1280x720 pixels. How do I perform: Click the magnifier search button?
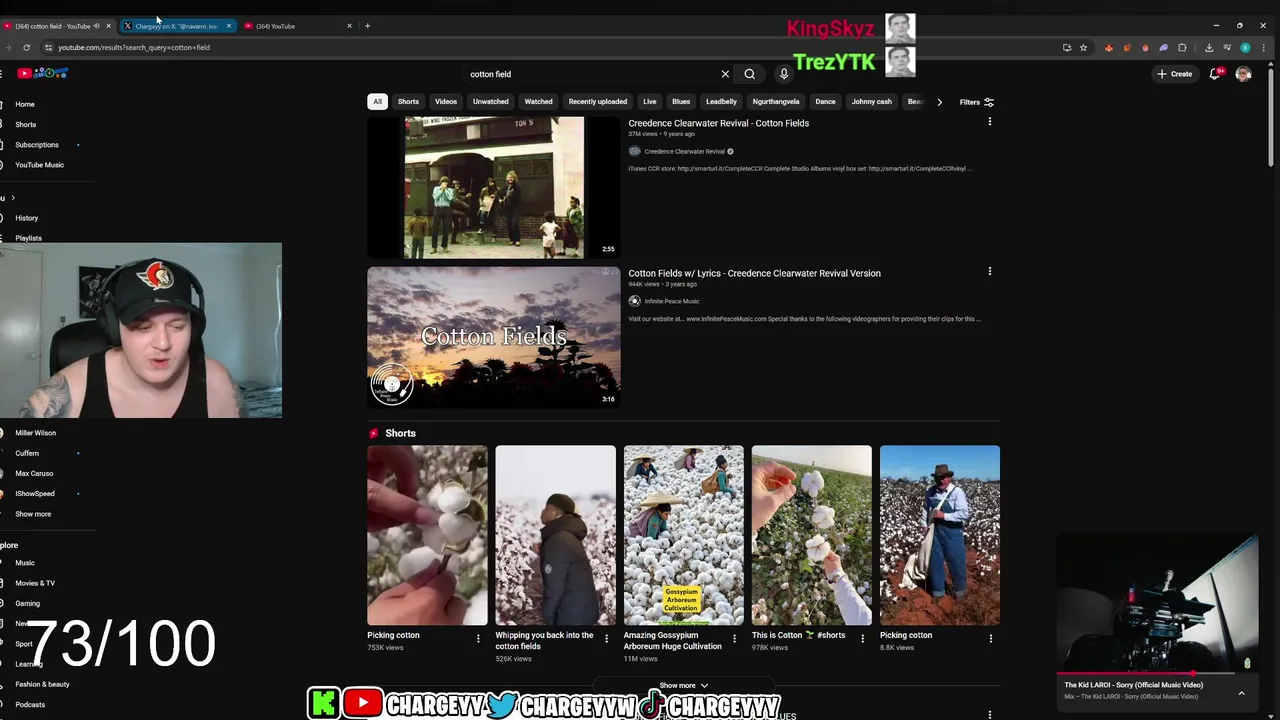(x=749, y=74)
